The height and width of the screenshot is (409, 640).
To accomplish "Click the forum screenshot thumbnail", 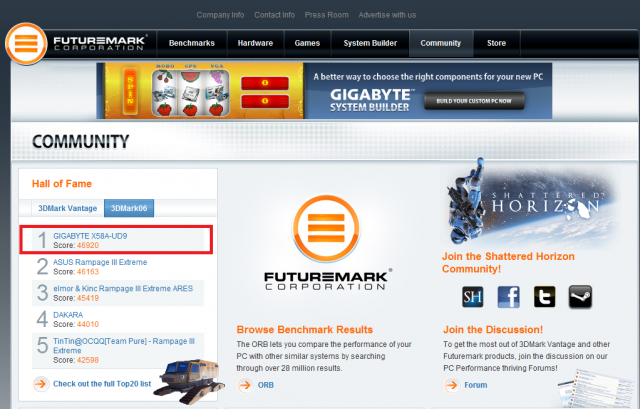I will coord(597,389).
